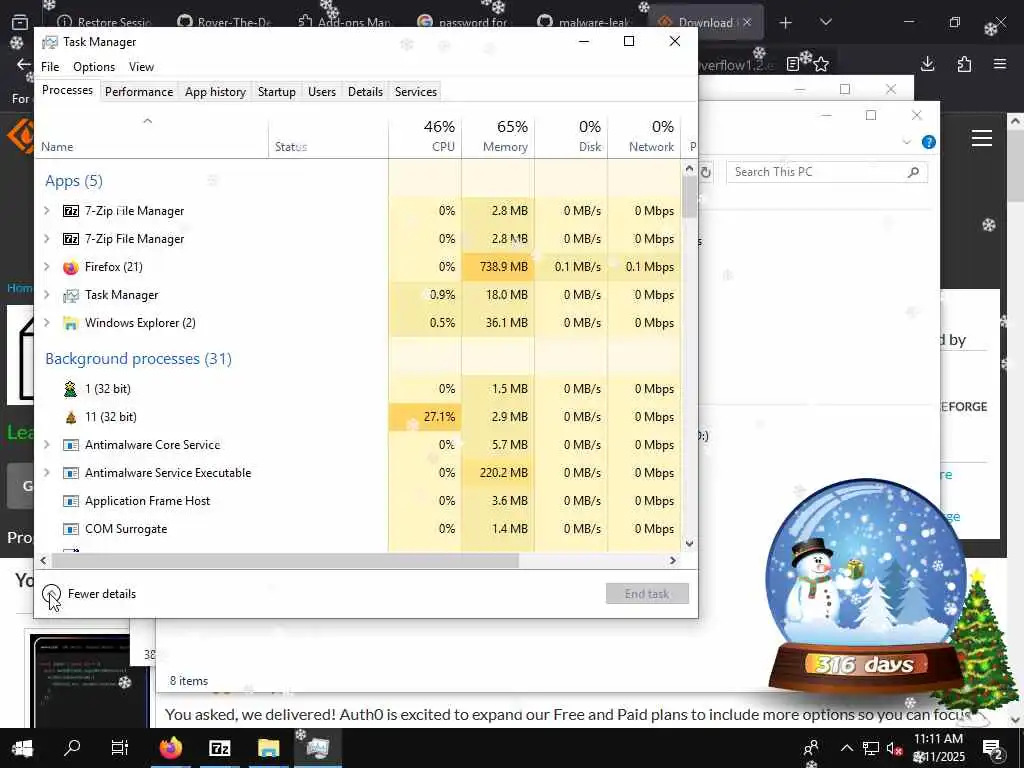Open the Options menu

pos(94,67)
